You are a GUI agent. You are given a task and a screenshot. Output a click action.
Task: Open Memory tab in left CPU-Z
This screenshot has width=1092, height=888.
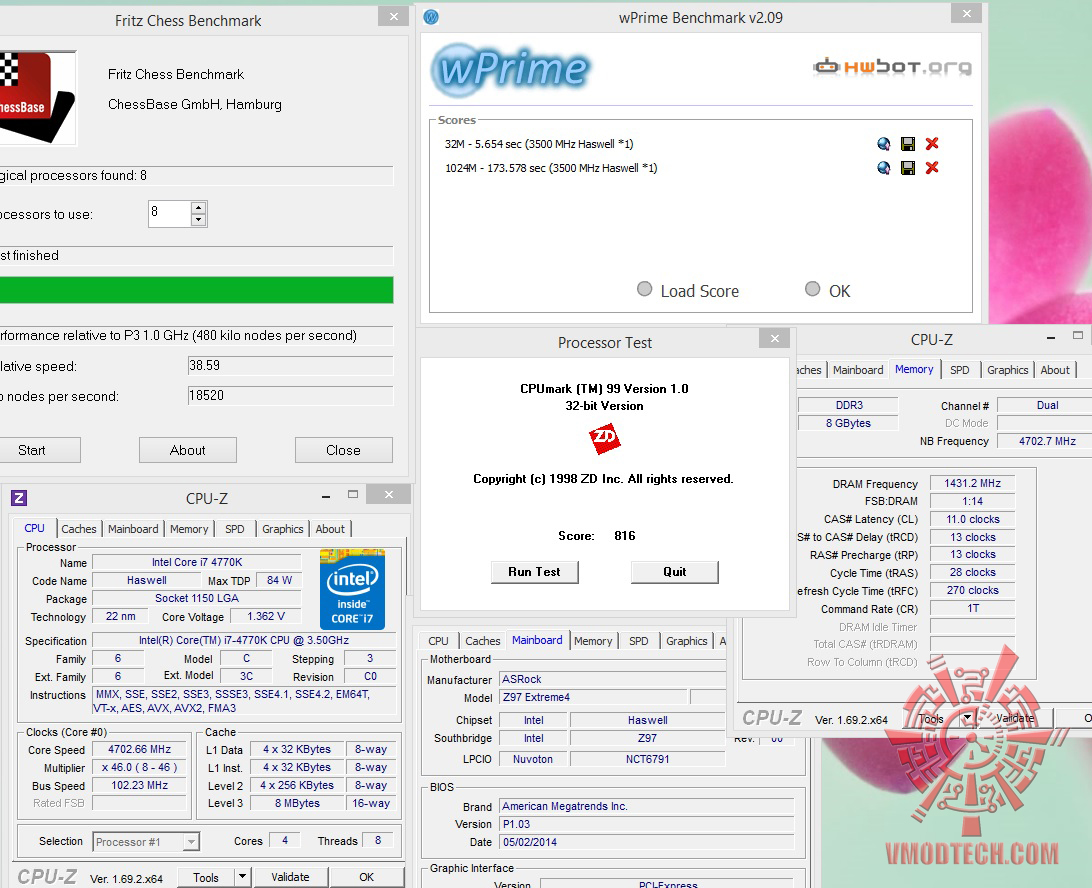point(189,529)
